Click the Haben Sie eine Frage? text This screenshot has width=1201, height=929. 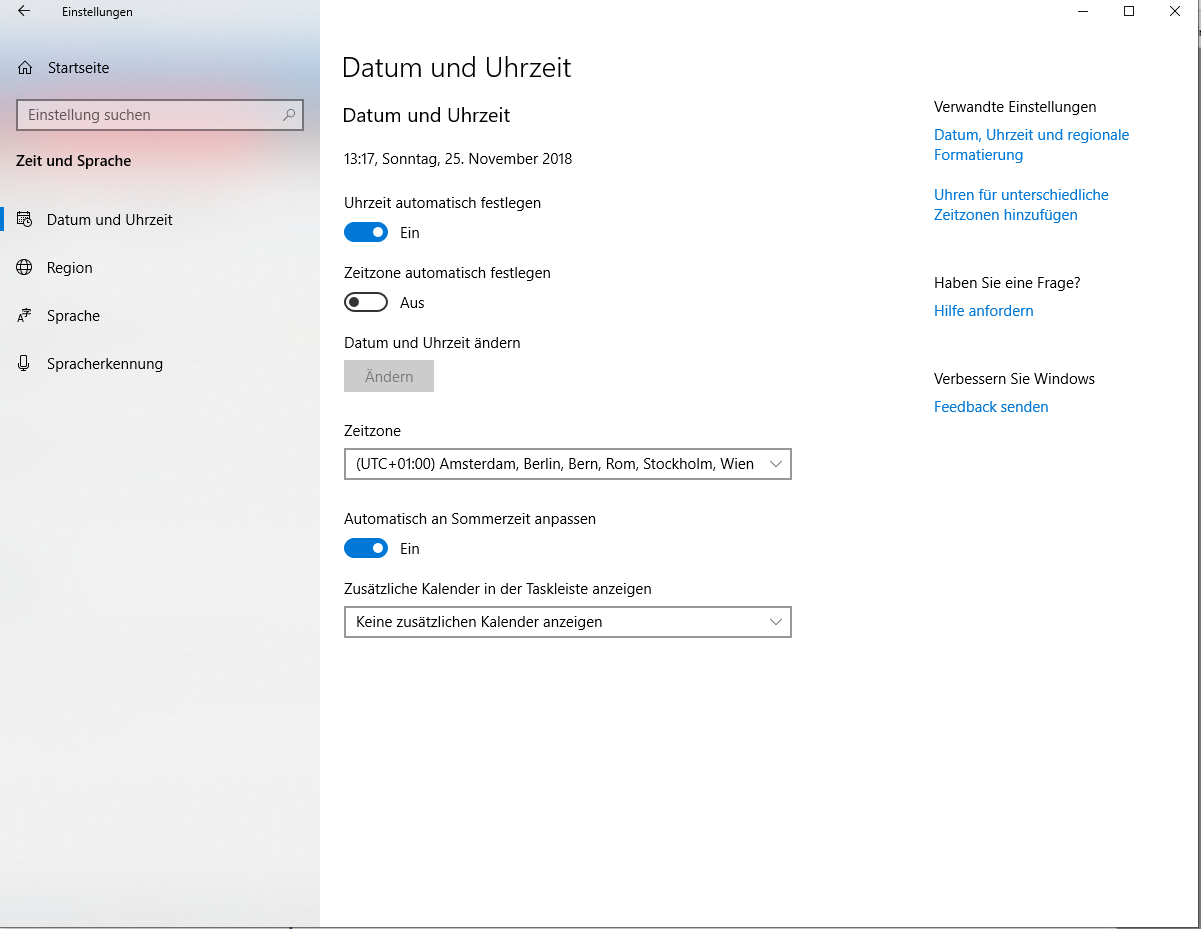pos(1007,283)
